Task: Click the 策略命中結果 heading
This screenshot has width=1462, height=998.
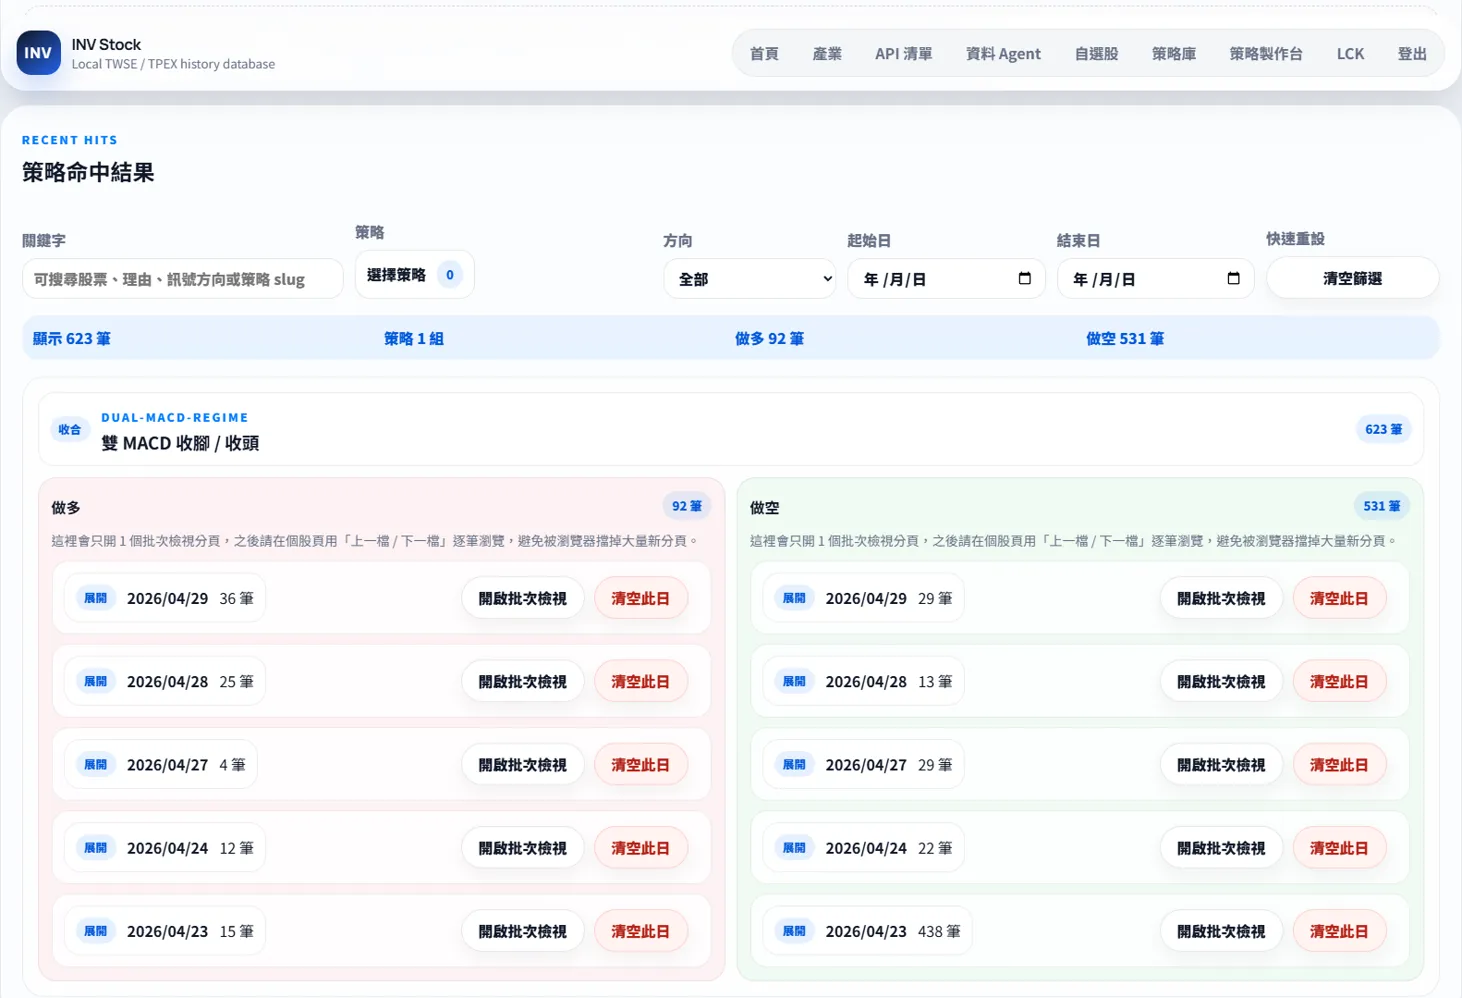Action: (88, 172)
